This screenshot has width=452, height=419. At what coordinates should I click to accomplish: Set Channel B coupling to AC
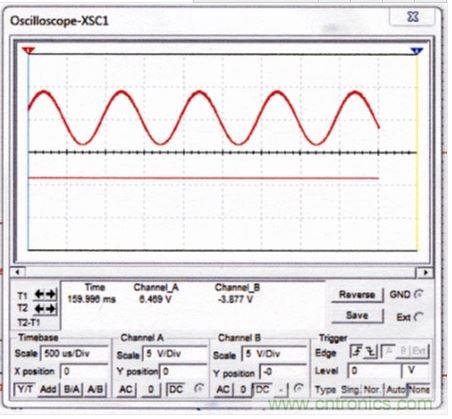223,389
